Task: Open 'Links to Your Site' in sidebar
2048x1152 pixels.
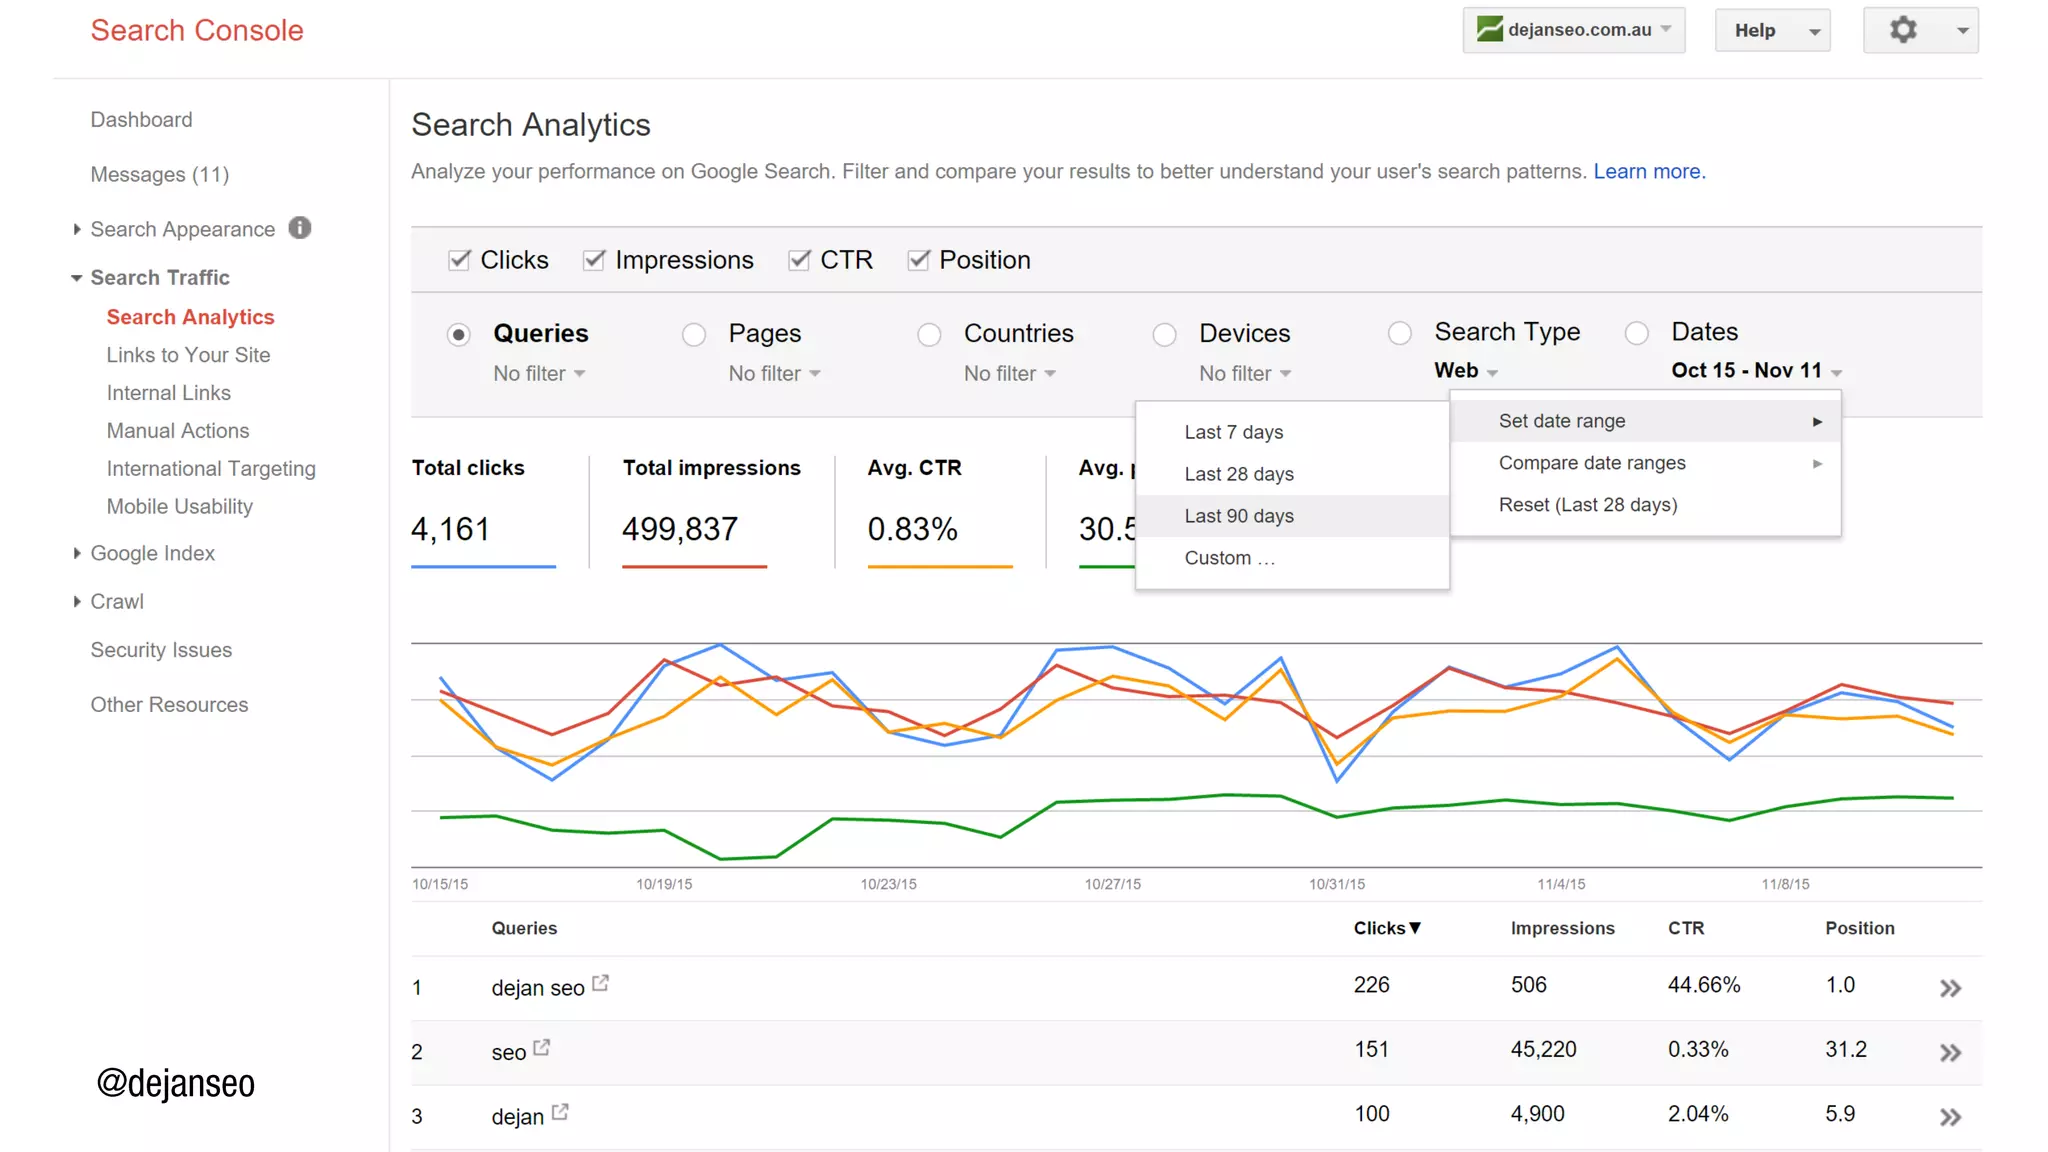Action: point(188,355)
